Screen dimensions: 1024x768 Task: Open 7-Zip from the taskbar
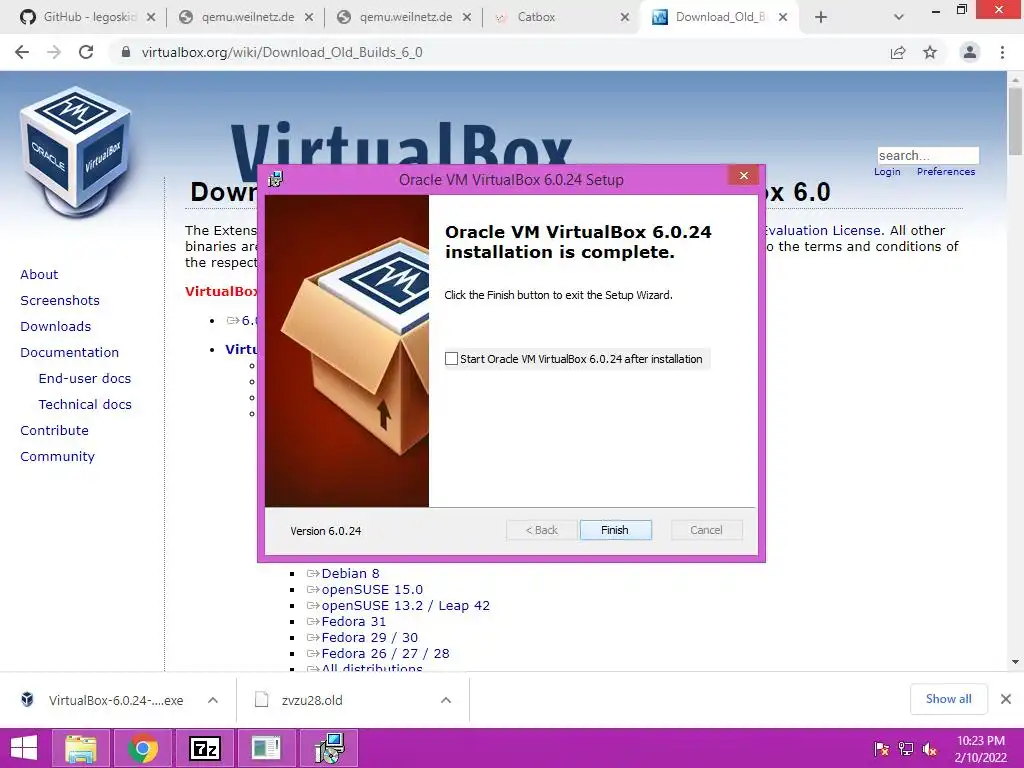204,748
